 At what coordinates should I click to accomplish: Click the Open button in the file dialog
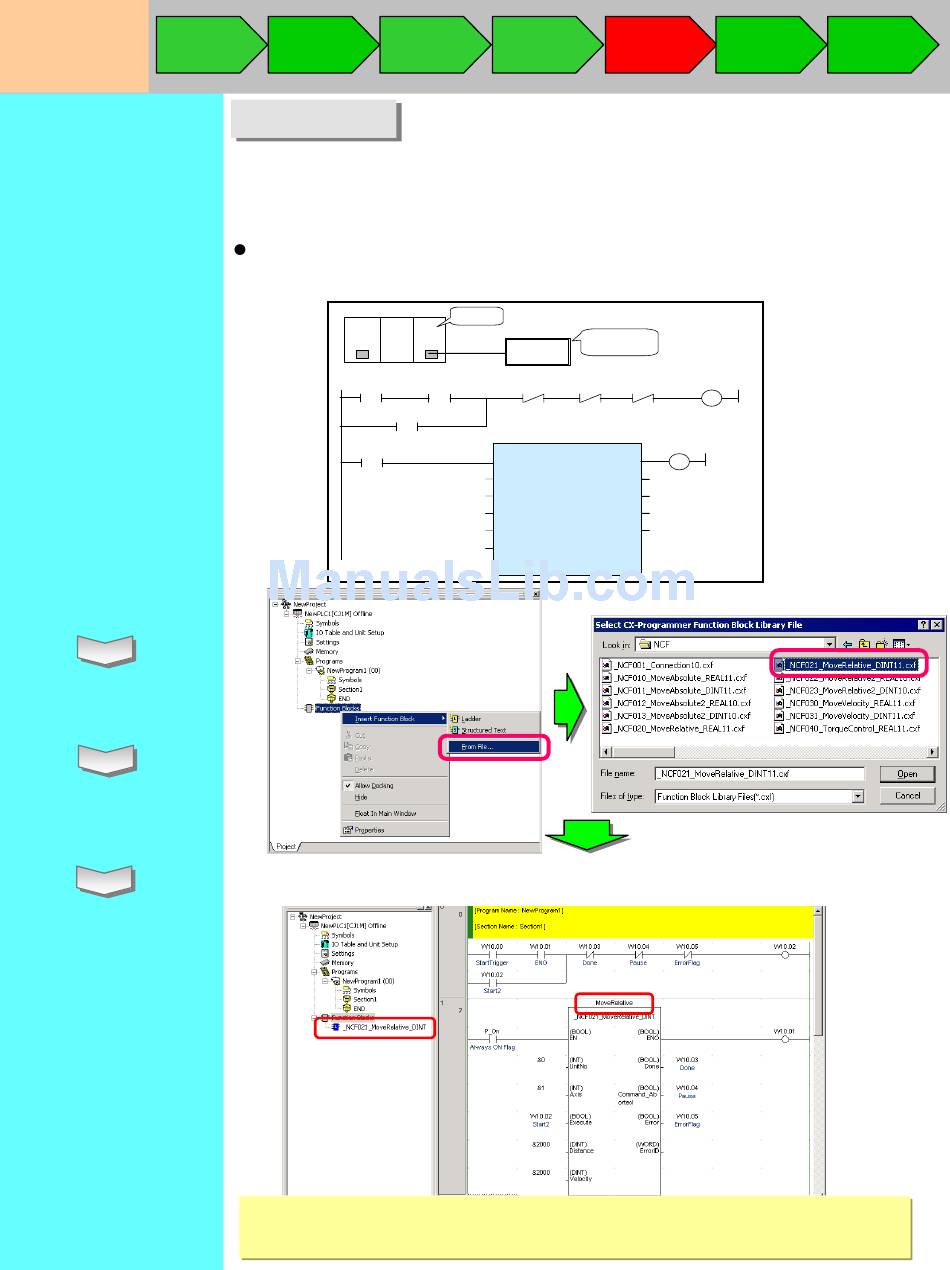907,774
